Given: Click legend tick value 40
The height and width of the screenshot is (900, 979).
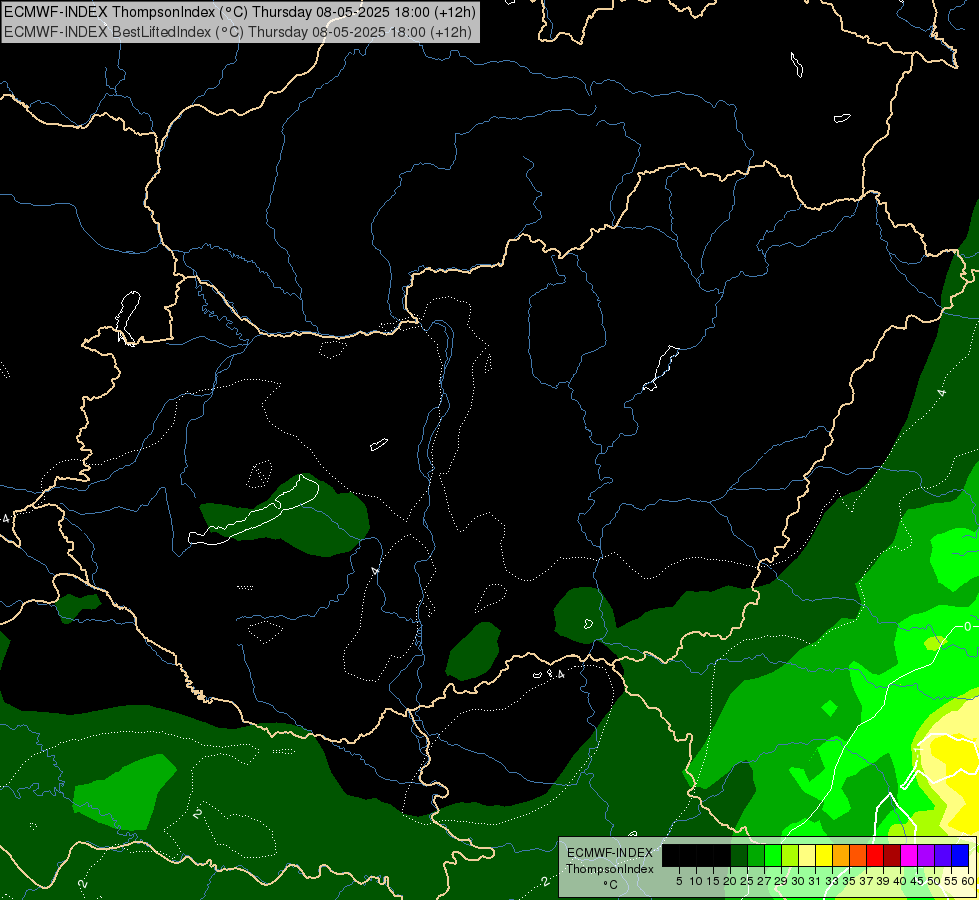Looking at the screenshot, I should pyautogui.click(x=900, y=881).
